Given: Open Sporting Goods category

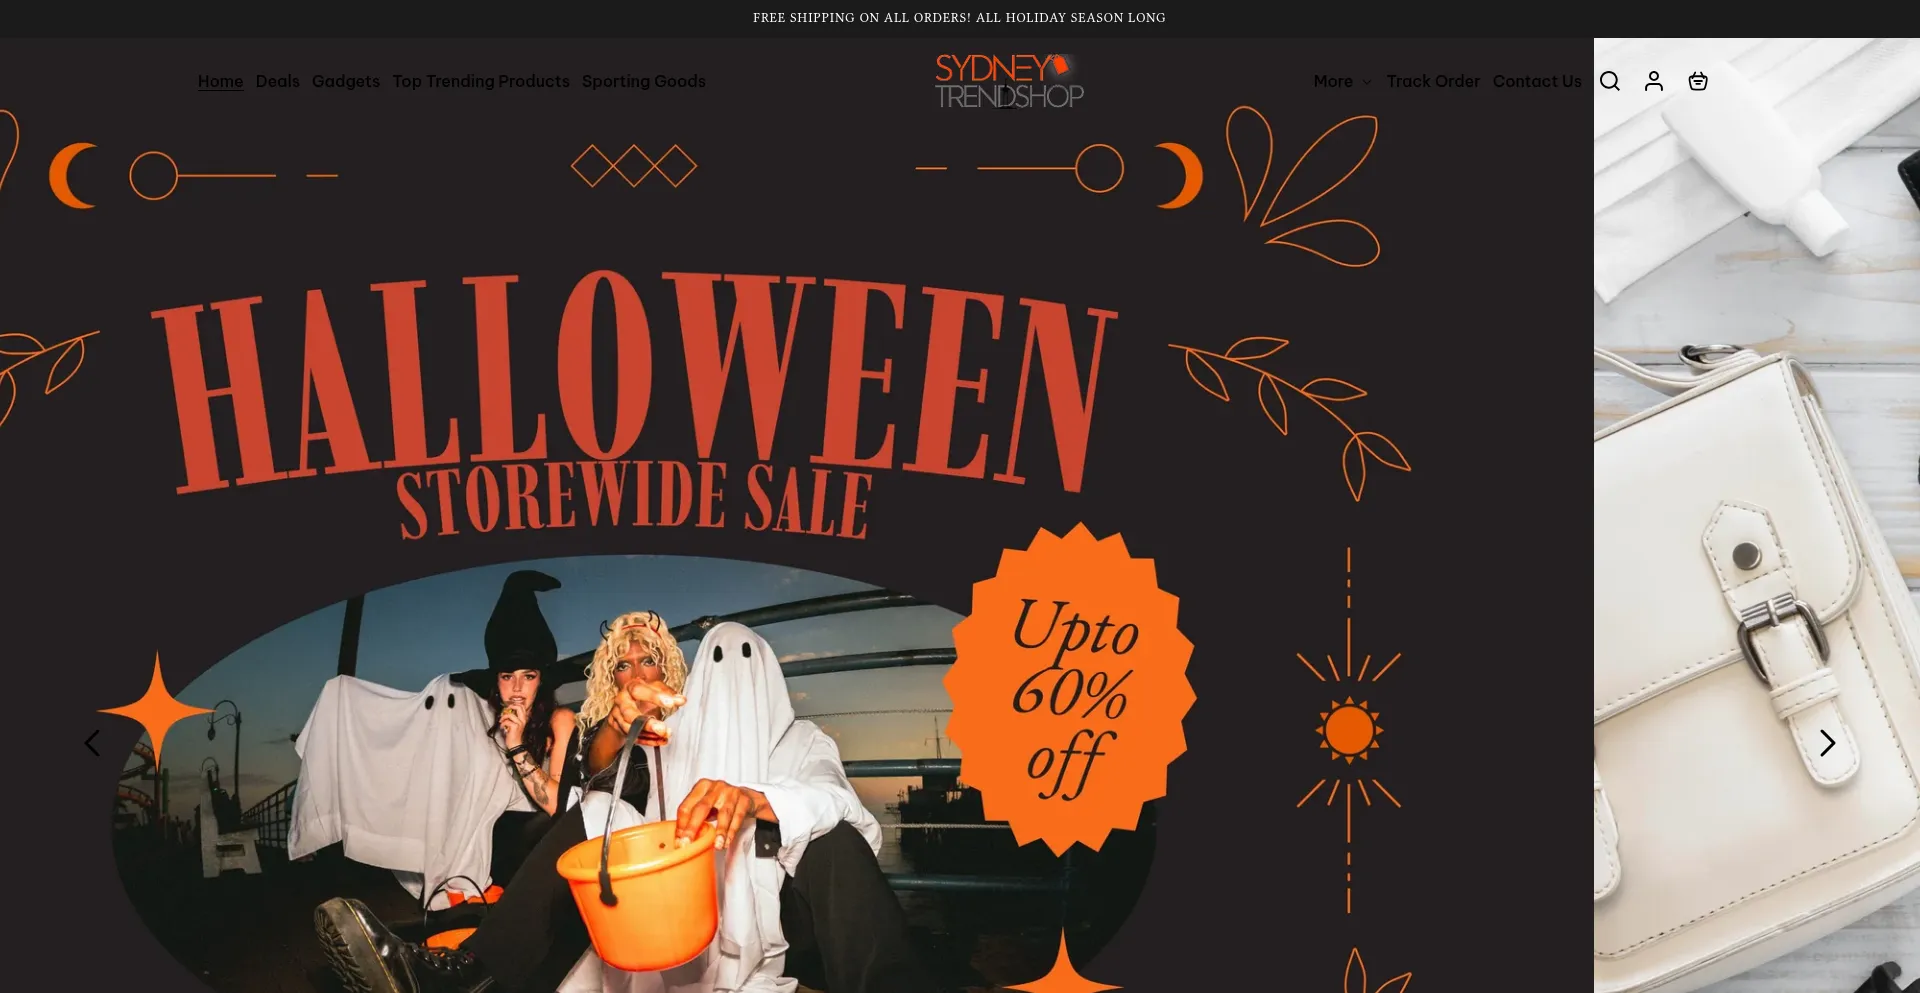Looking at the screenshot, I should (x=643, y=81).
